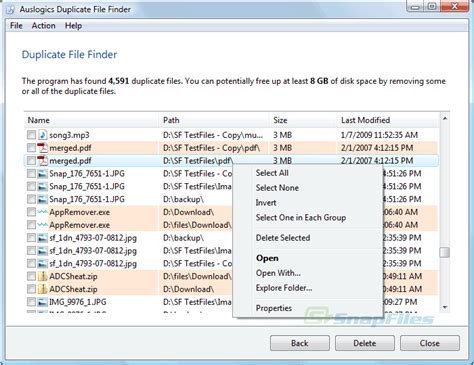Select the song3.mp3 file name
Image resolution: width=474 pixels, height=365 pixels.
tap(69, 135)
